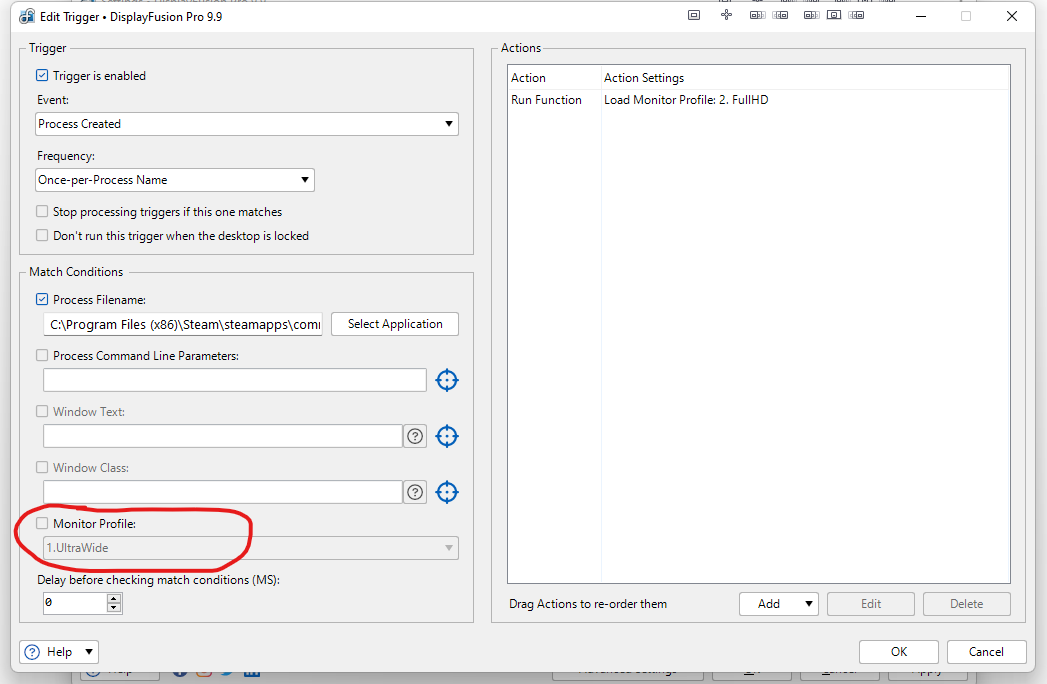The width and height of the screenshot is (1047, 684).
Task: Select the Run Function row in Actions list
Action: (x=546, y=100)
